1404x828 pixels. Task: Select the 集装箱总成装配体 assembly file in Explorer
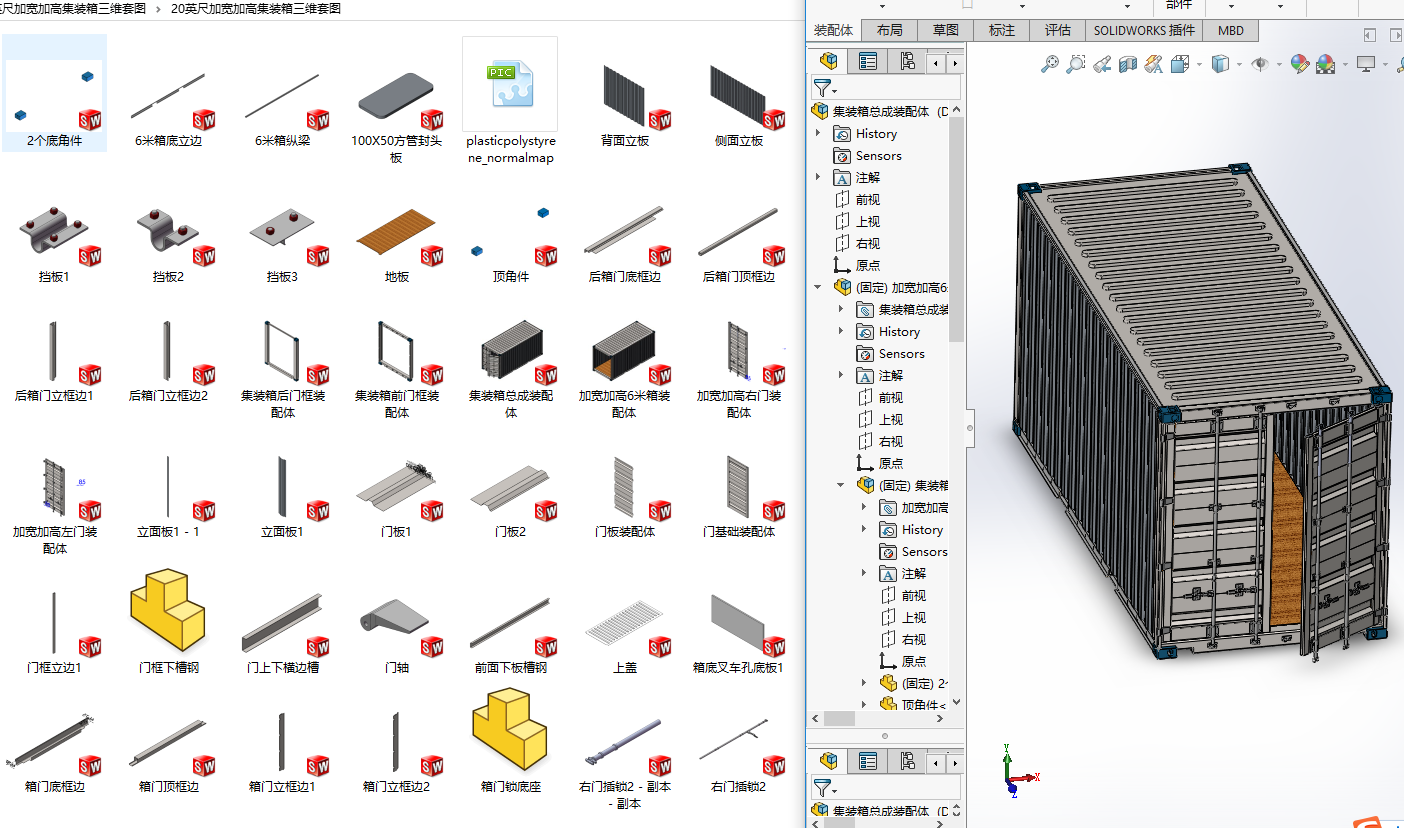(511, 367)
